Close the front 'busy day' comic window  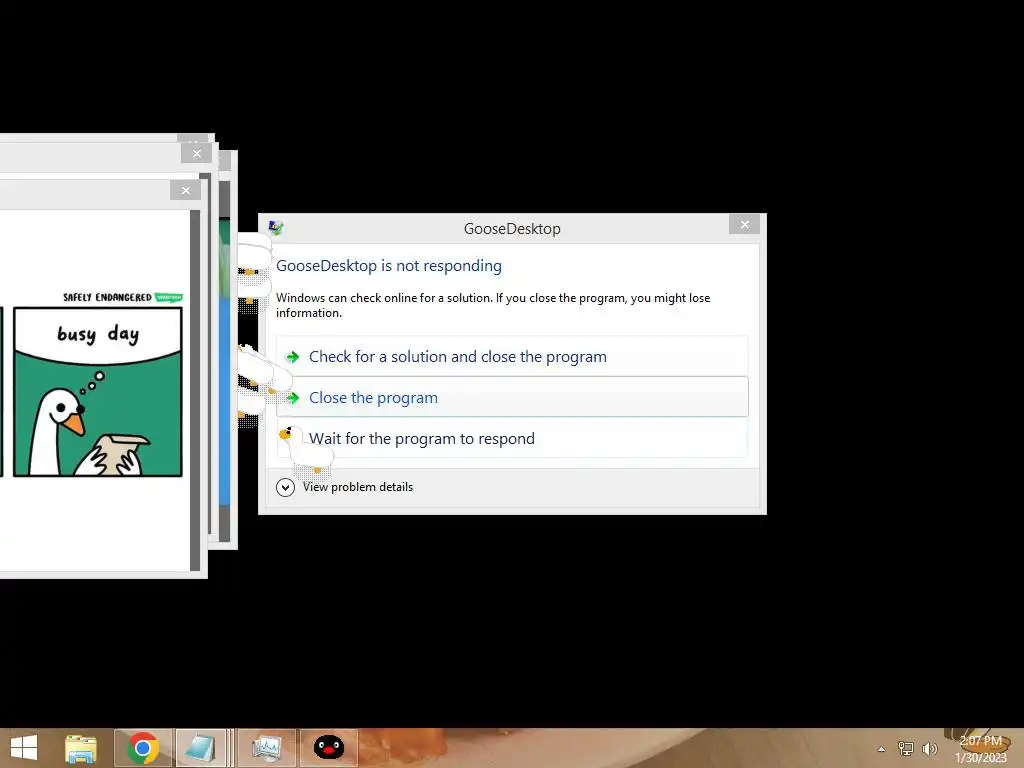click(x=185, y=191)
